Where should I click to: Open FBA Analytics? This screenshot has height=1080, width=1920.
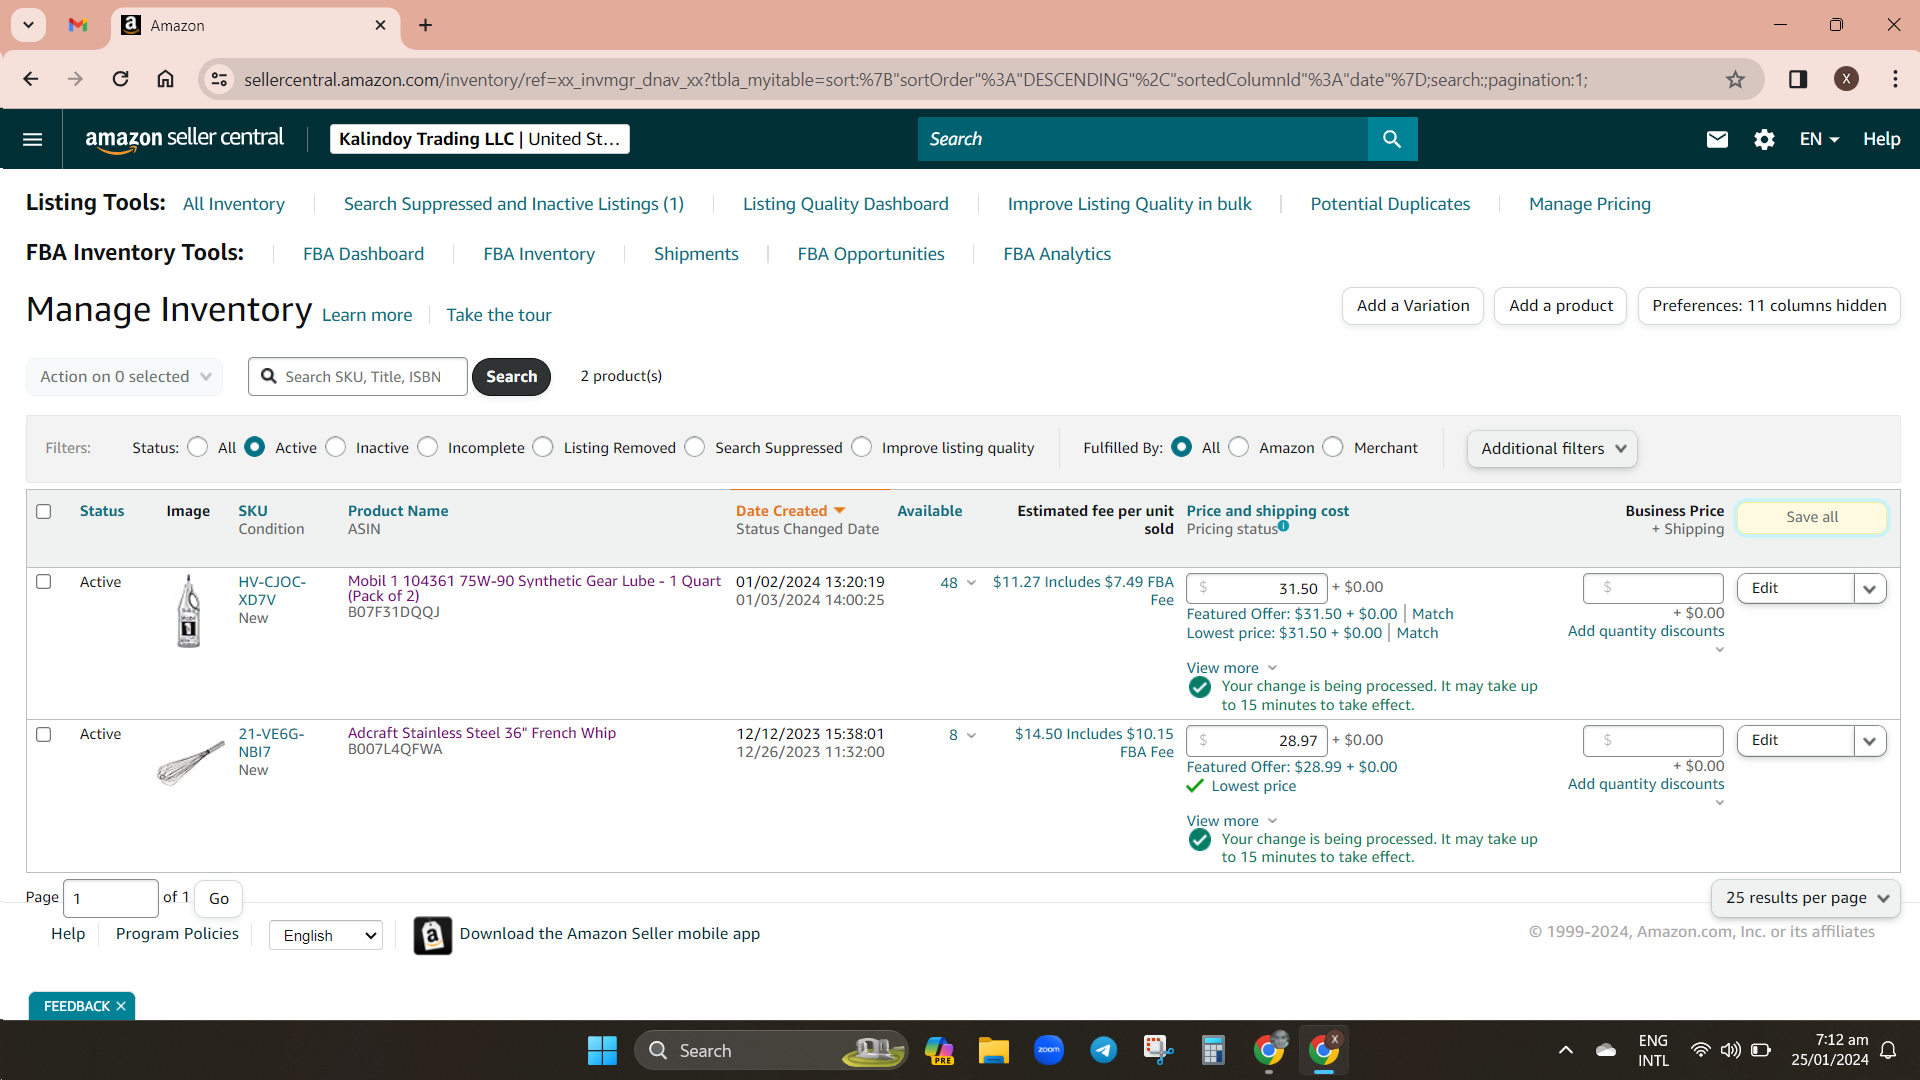(x=1057, y=254)
